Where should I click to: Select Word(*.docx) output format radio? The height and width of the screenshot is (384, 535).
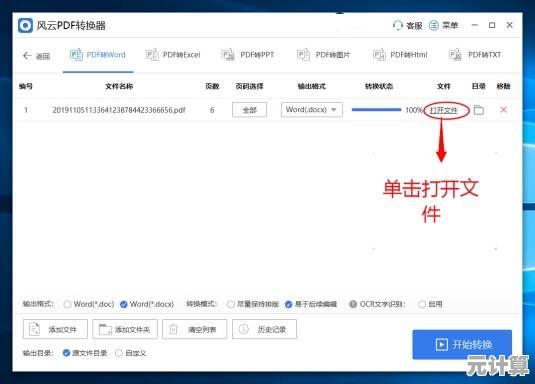[124, 304]
